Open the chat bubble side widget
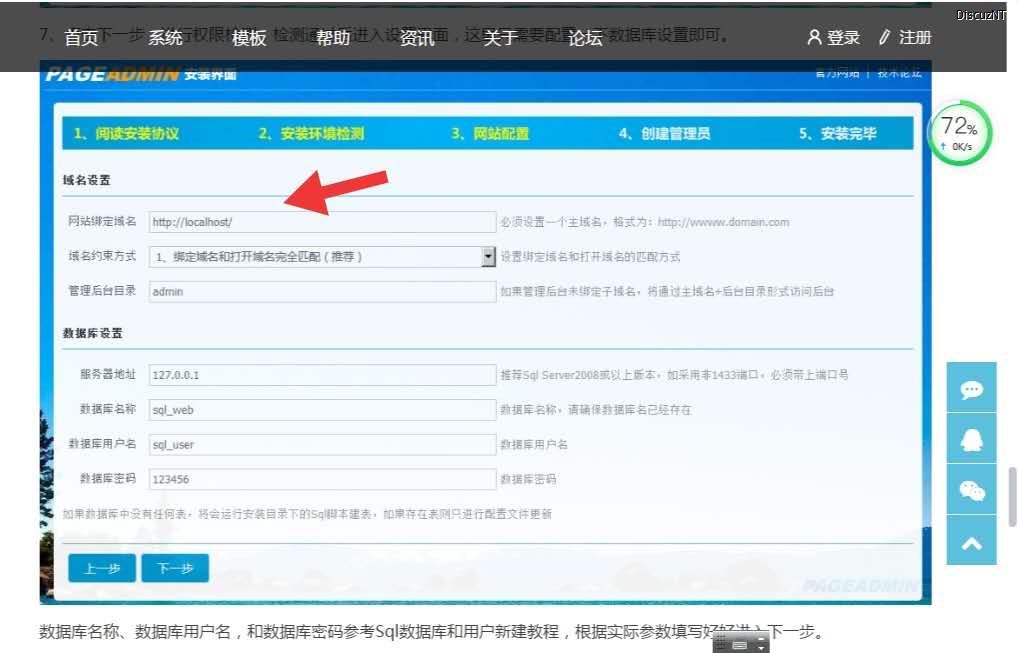The height and width of the screenshot is (653, 1018). click(971, 388)
